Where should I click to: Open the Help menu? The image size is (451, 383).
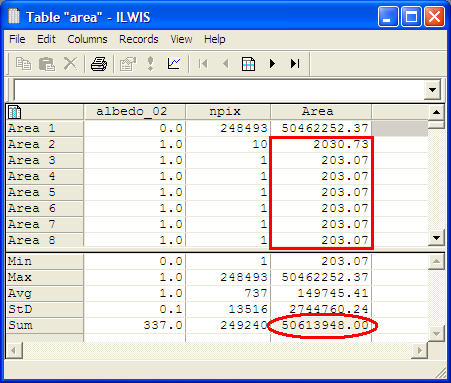click(215, 39)
